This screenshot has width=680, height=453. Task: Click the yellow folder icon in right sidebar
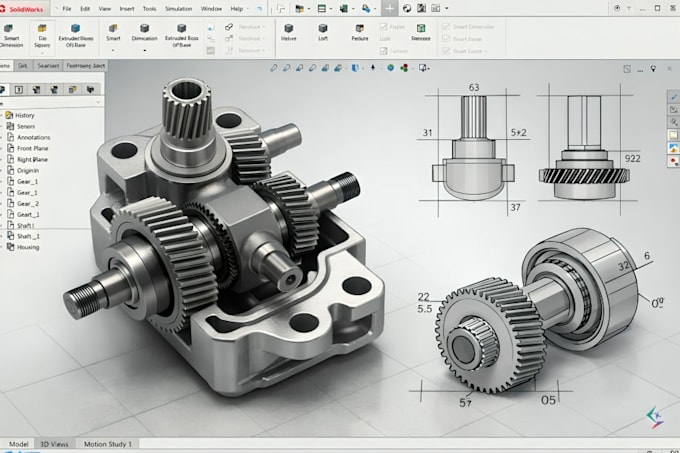(673, 135)
